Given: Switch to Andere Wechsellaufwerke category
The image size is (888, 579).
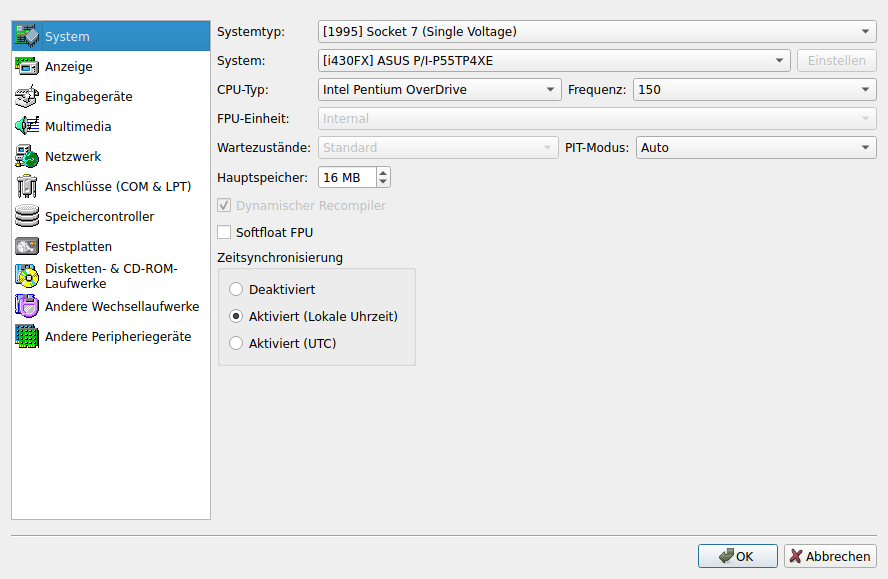Looking at the screenshot, I should click(121, 307).
